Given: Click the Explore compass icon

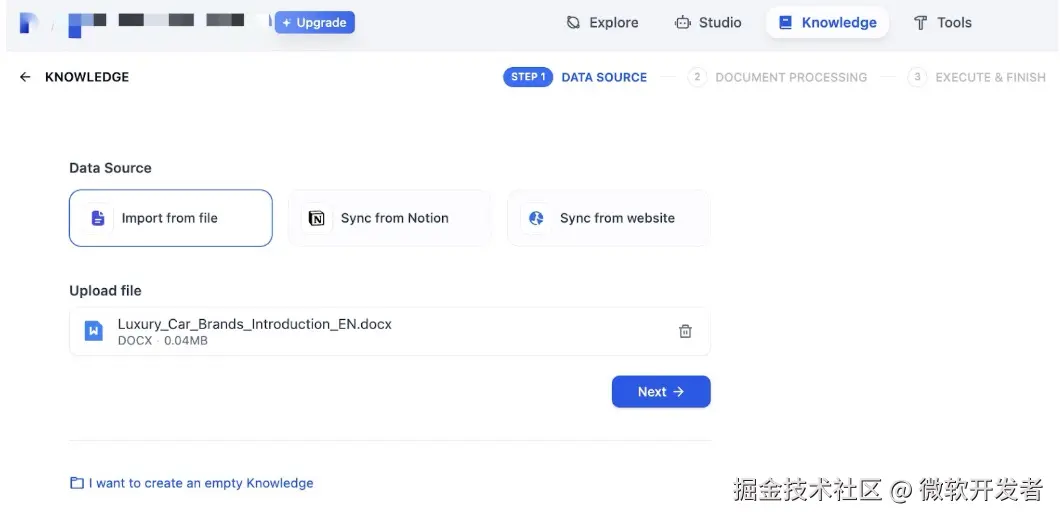Looking at the screenshot, I should pos(573,23).
